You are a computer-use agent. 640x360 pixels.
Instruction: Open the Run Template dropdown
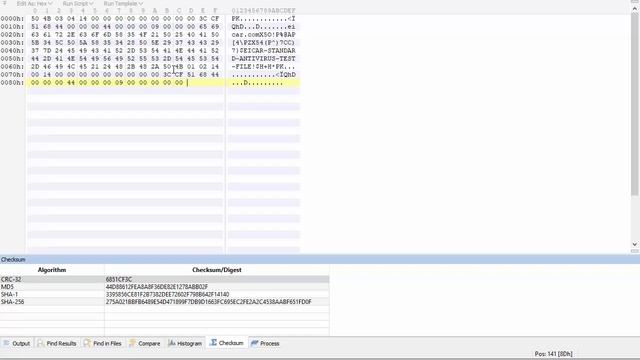123,3
